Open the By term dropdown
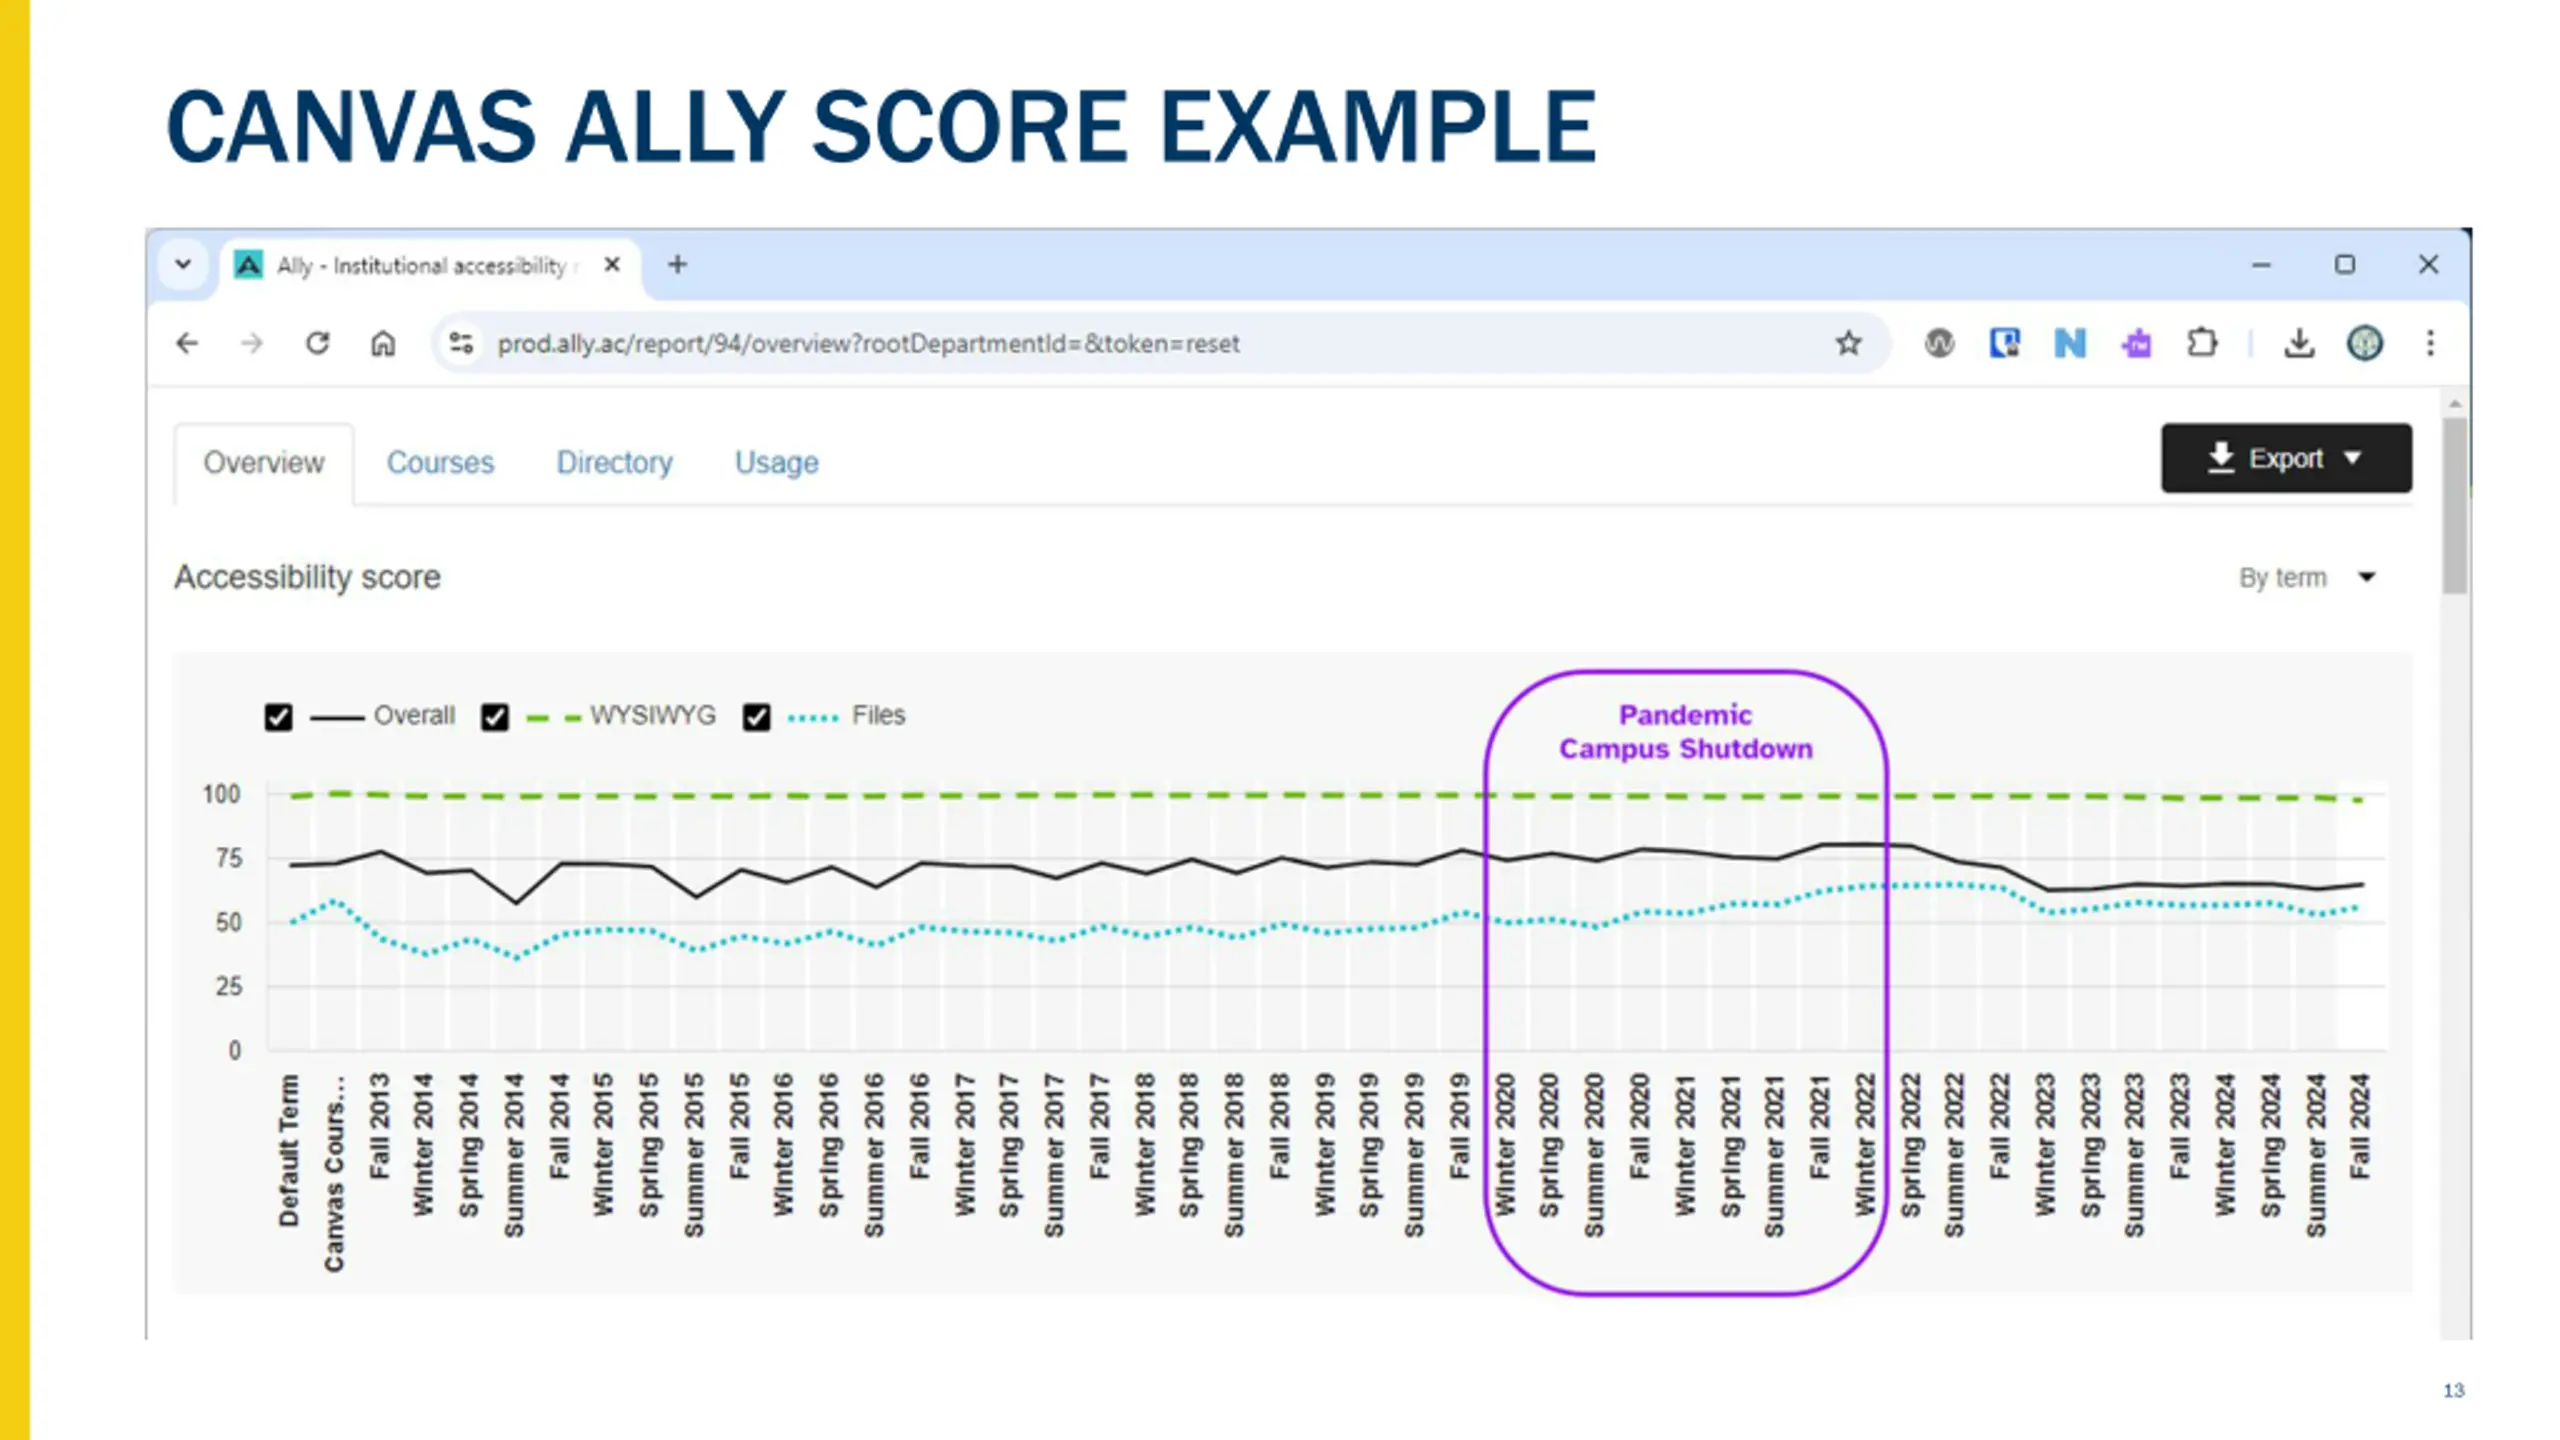Screen dimensions: 2560x1440 [2307, 577]
